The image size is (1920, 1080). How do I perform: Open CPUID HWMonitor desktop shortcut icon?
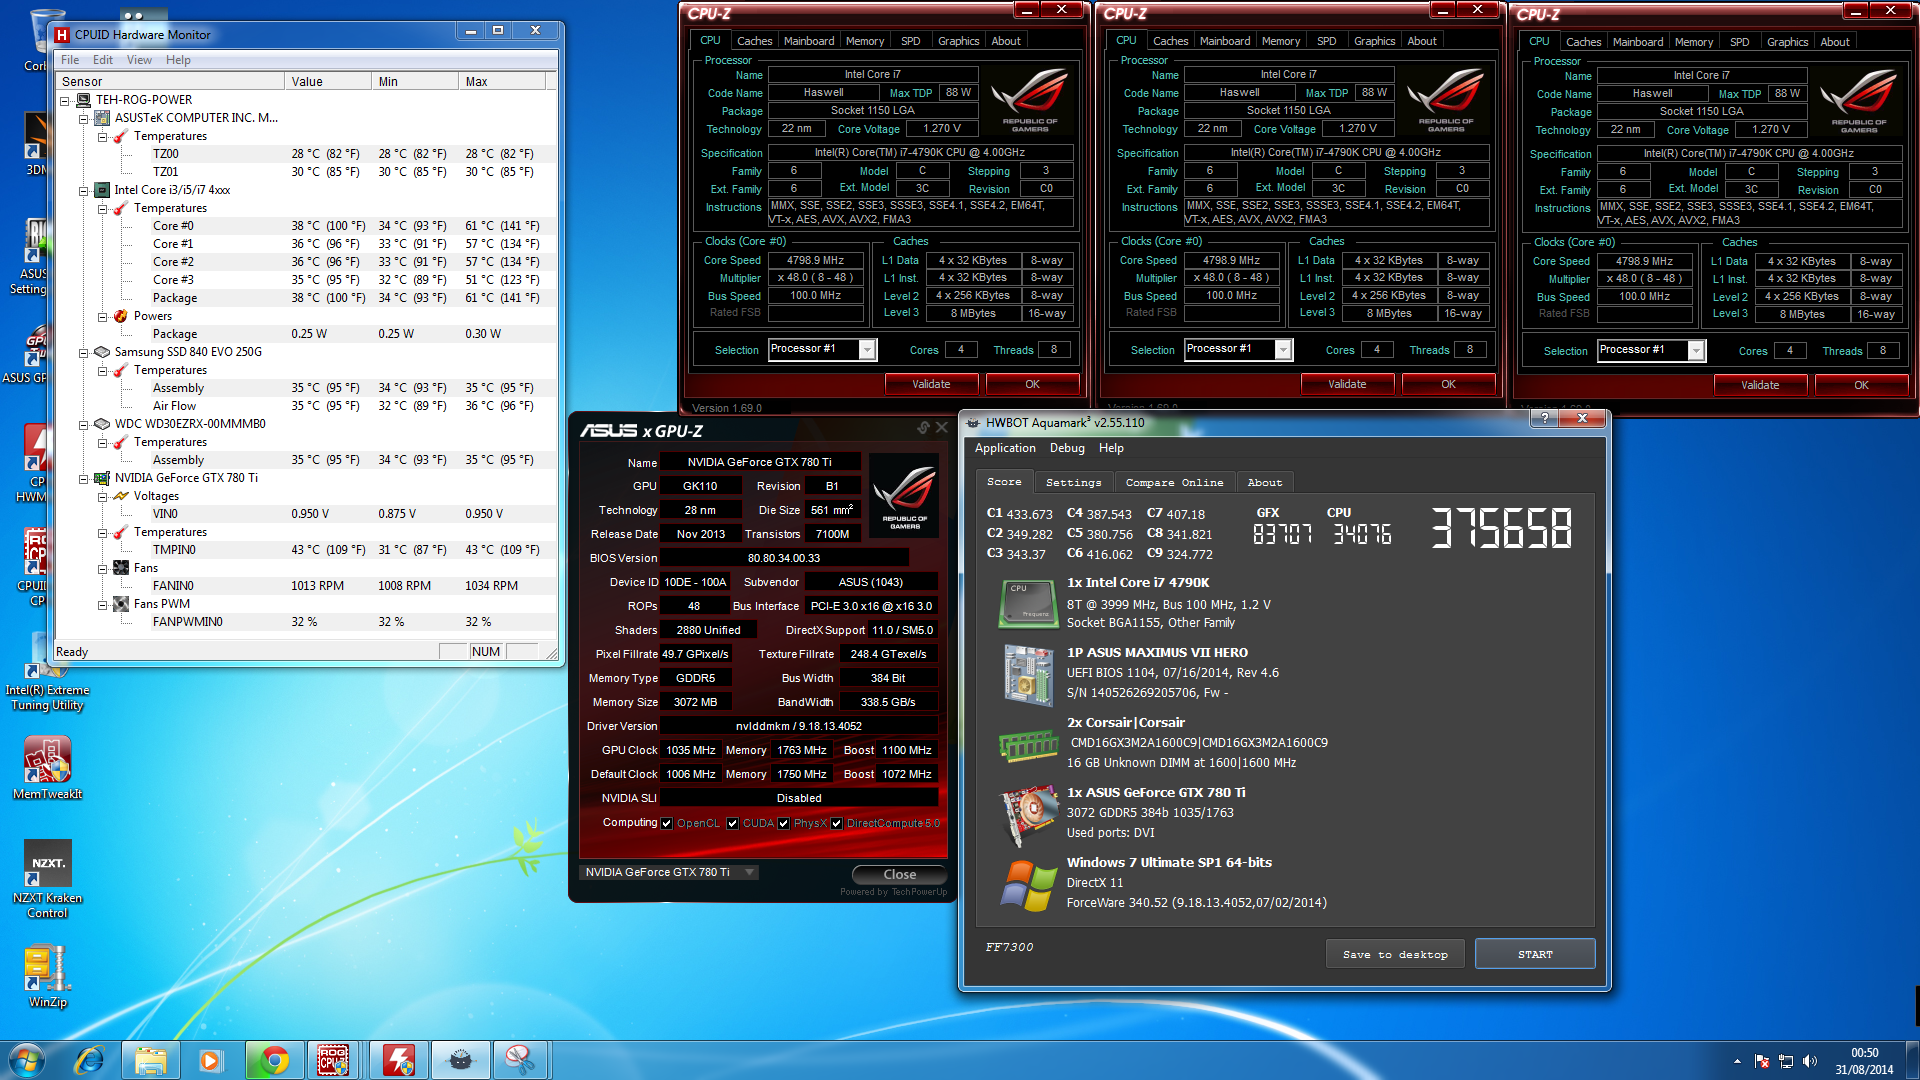[37, 462]
